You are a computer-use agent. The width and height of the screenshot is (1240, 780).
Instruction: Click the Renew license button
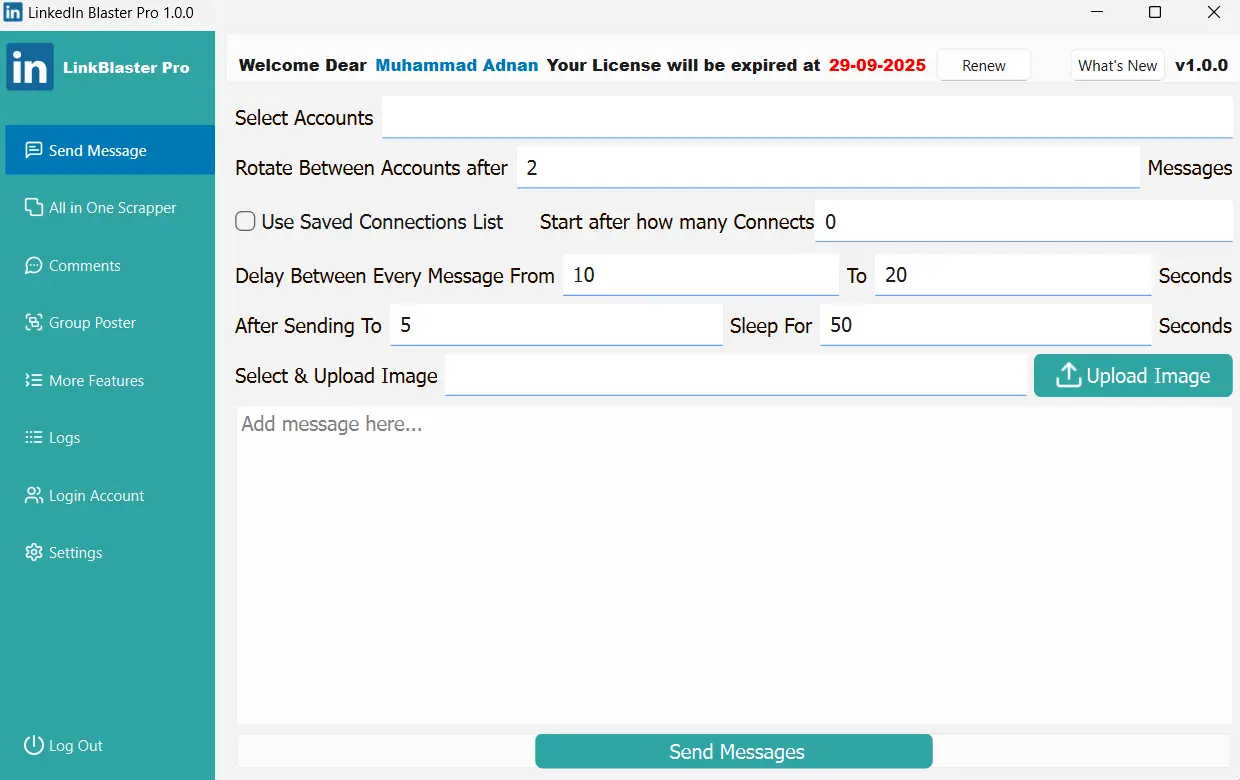tap(983, 66)
